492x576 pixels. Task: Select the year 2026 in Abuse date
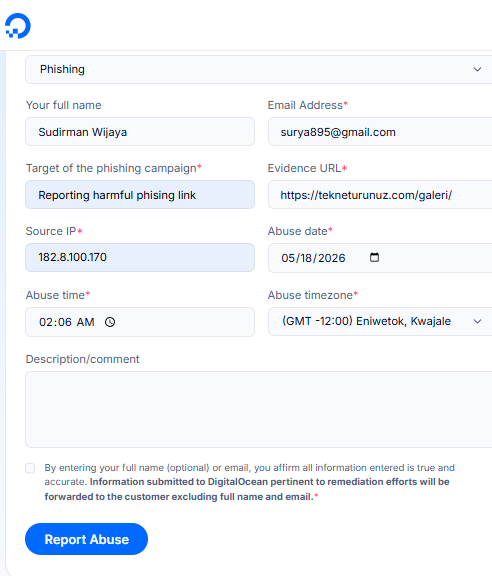(331, 258)
